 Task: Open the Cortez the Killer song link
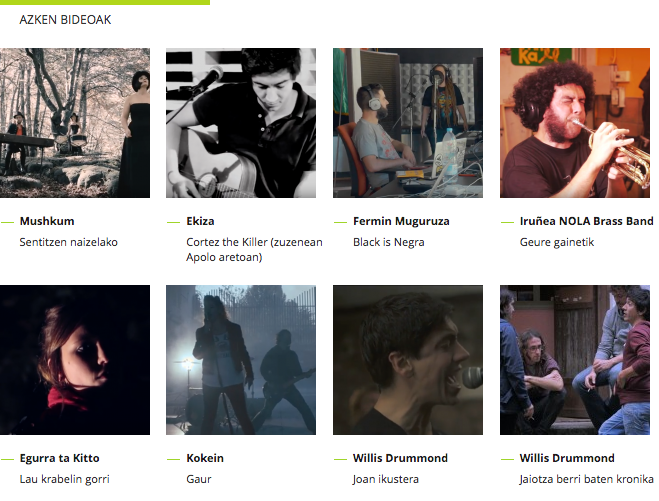click(254, 250)
